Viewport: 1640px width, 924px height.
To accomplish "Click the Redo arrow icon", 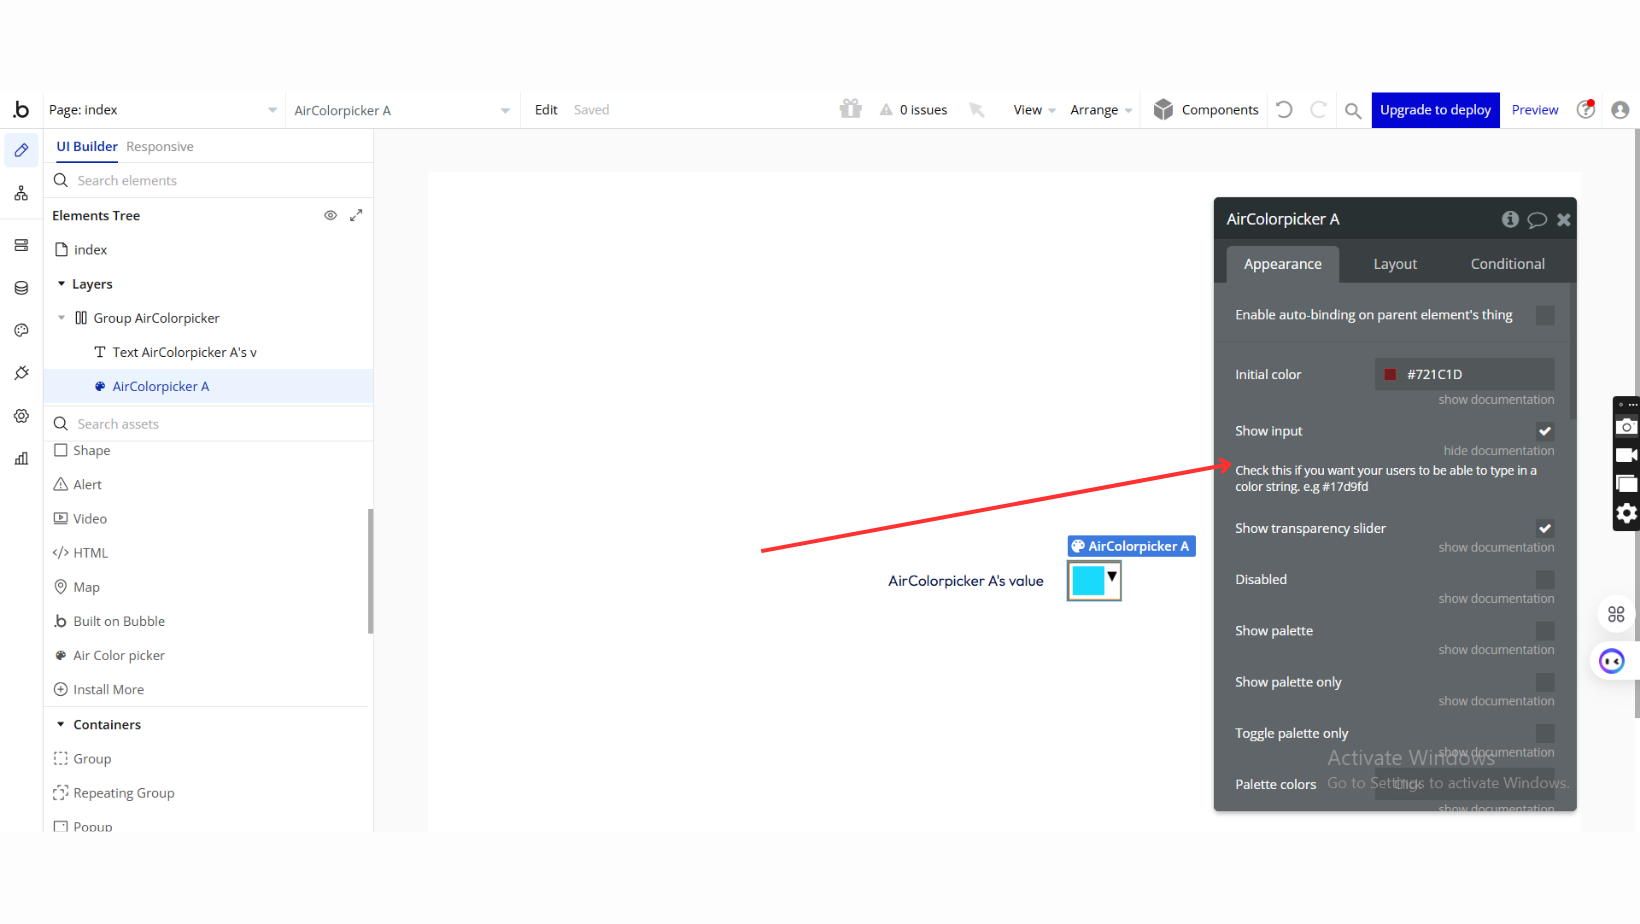I will tap(1319, 110).
